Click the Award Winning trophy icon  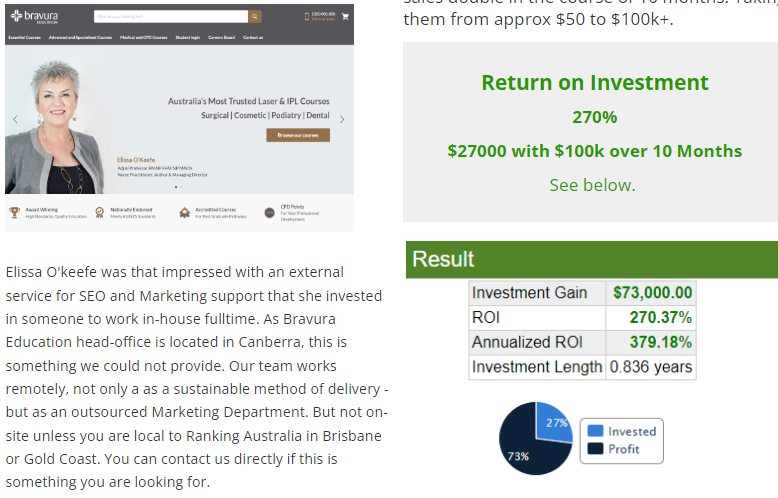tap(14, 212)
